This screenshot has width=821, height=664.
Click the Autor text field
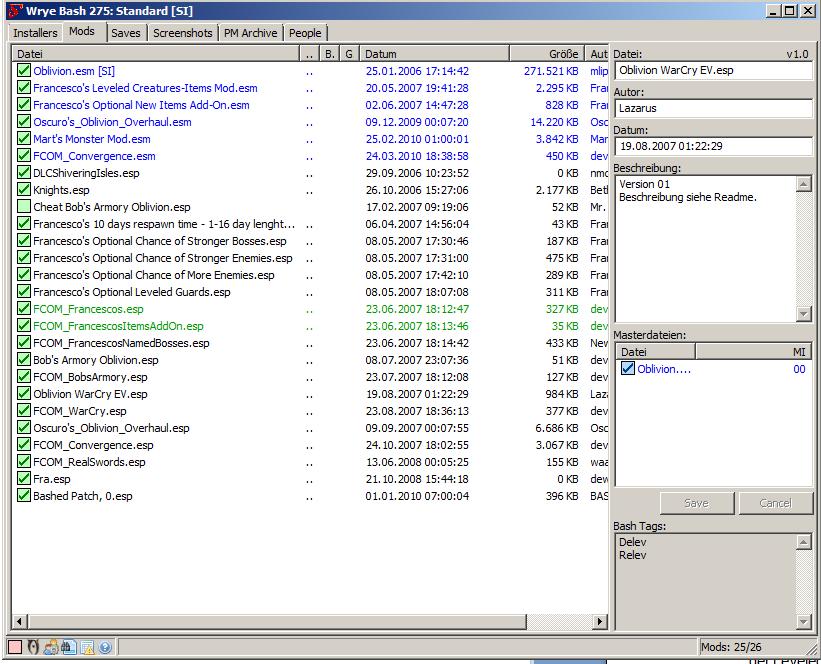pos(712,108)
